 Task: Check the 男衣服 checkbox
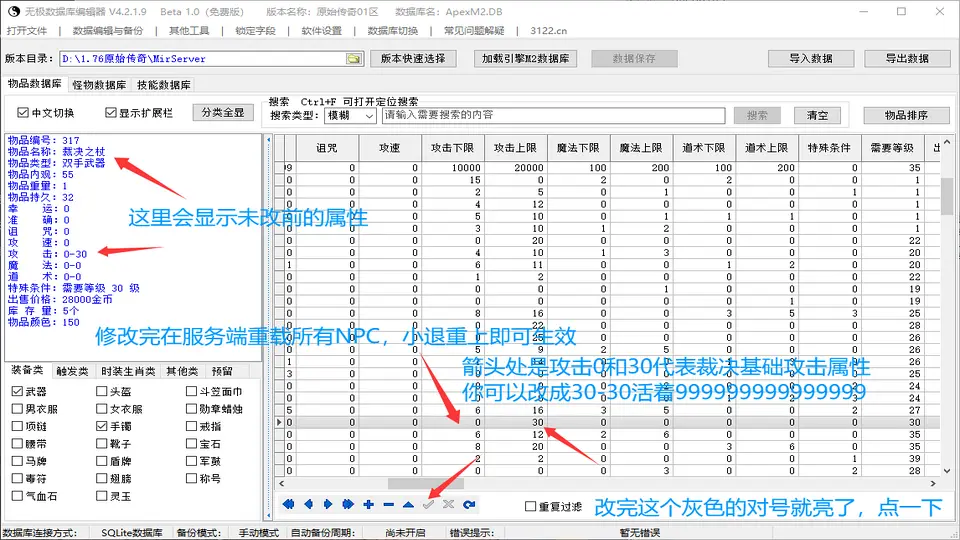(x=17, y=408)
